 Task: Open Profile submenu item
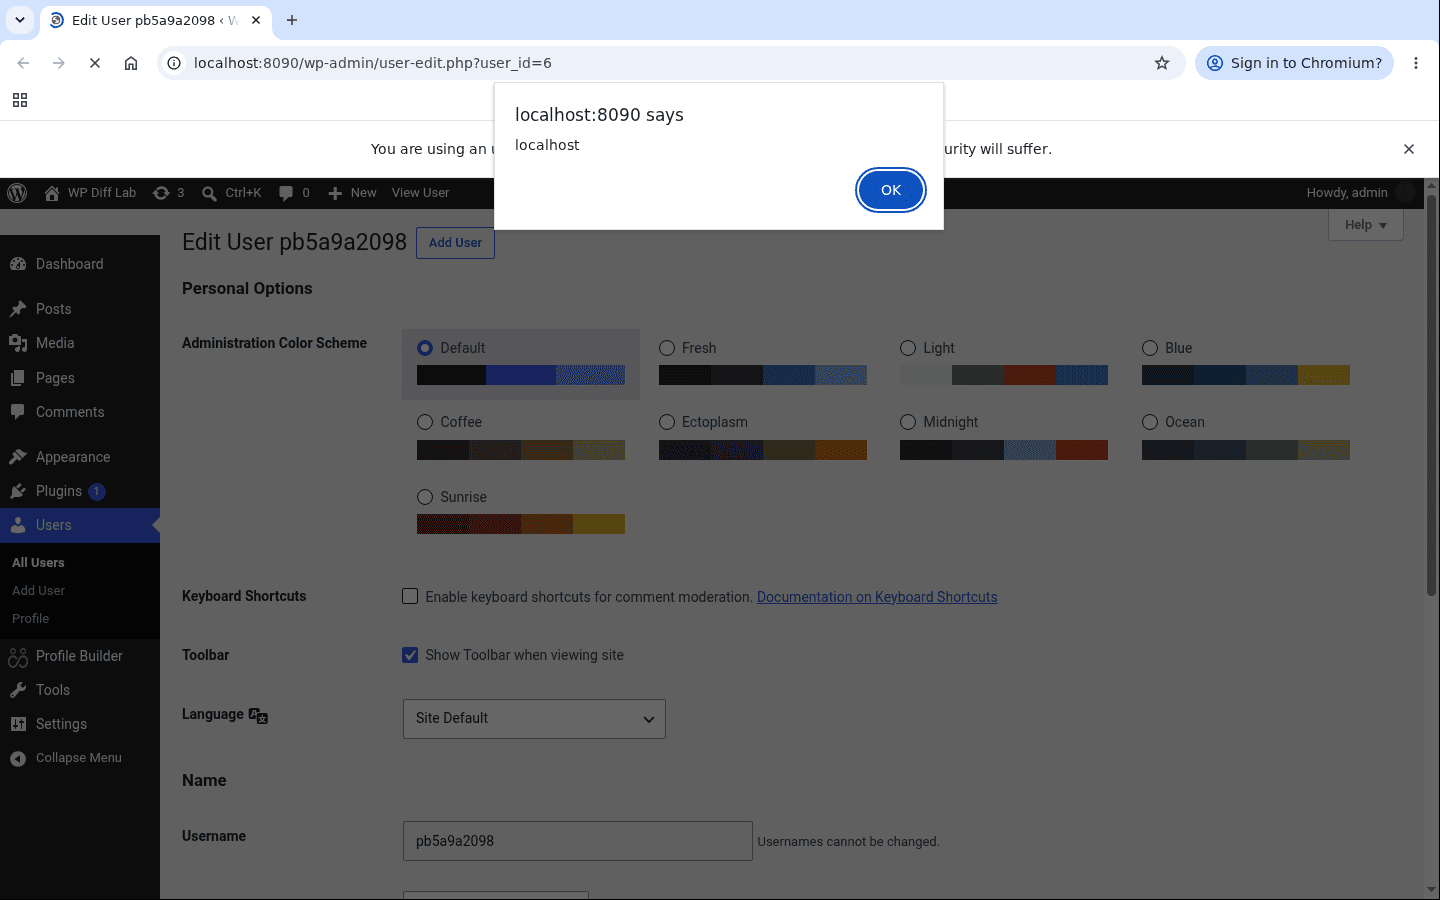[30, 619]
